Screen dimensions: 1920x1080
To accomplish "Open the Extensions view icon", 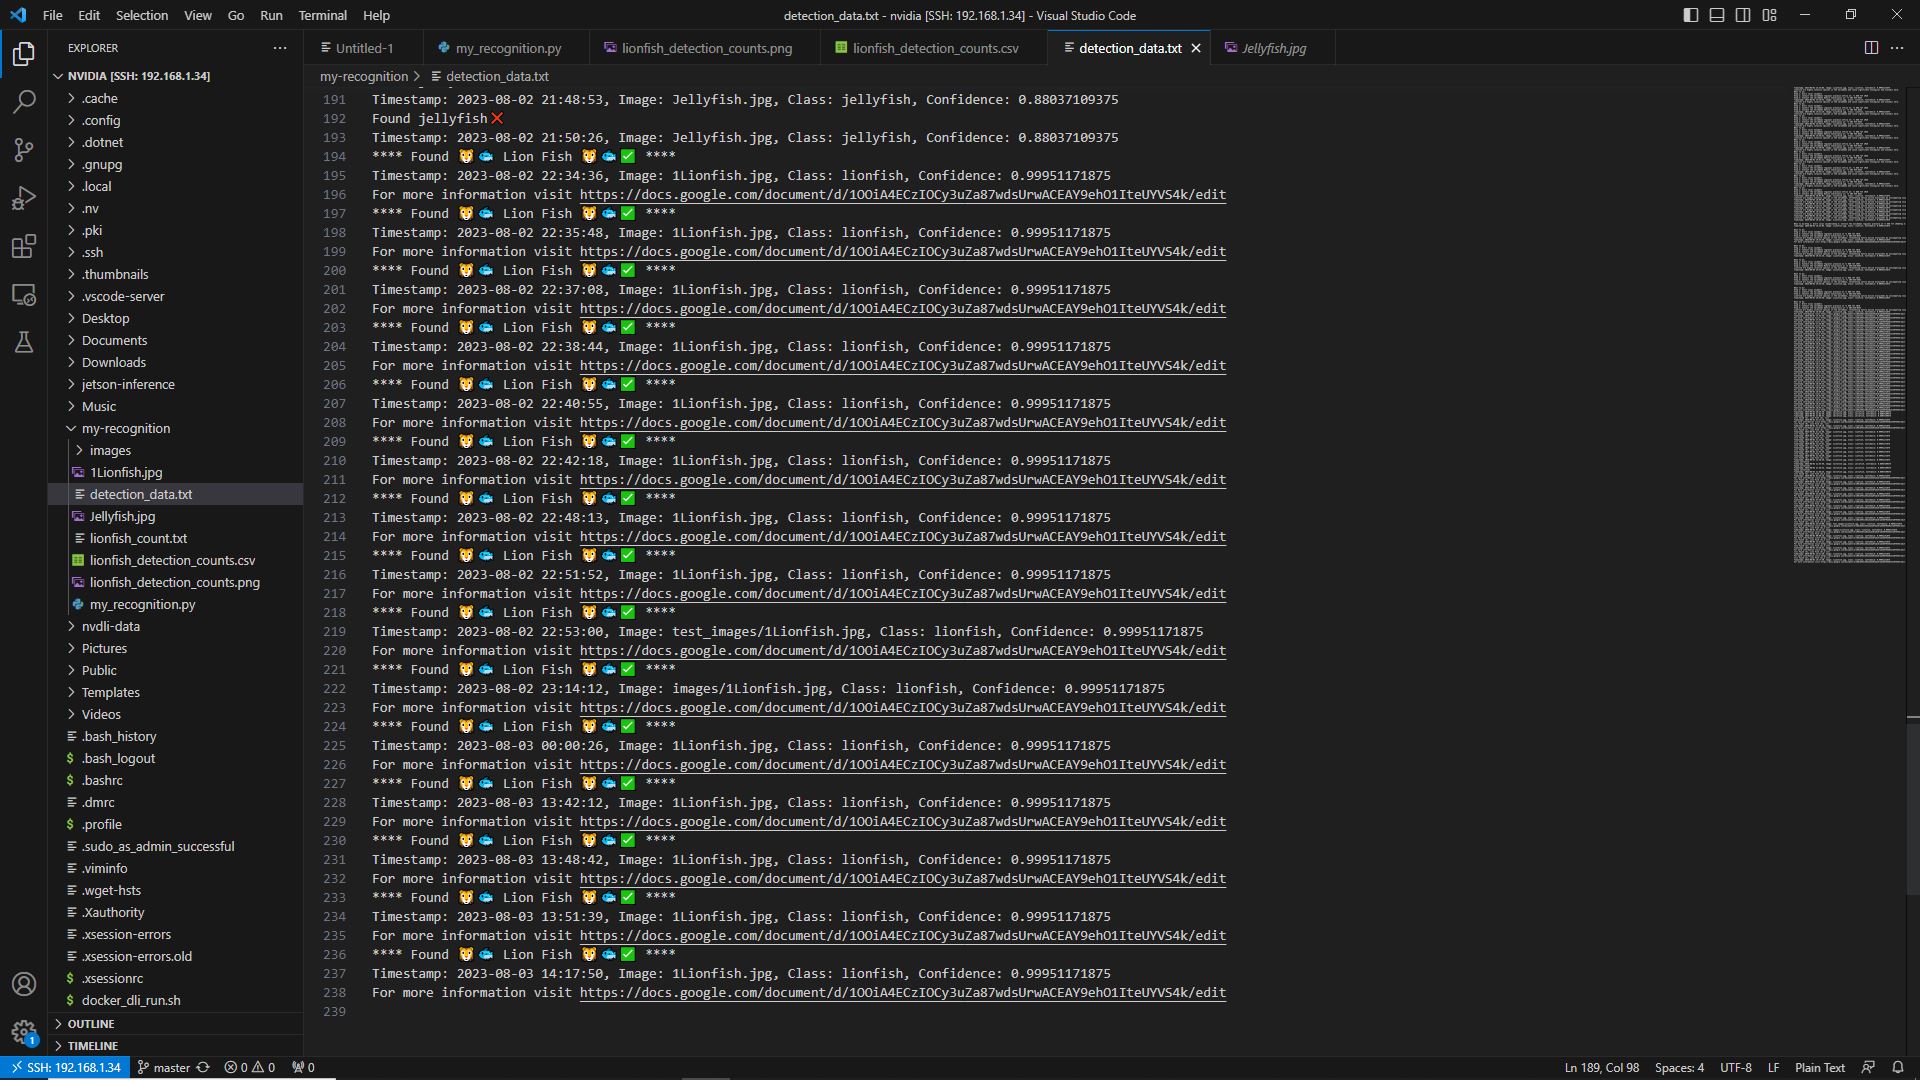I will (24, 246).
